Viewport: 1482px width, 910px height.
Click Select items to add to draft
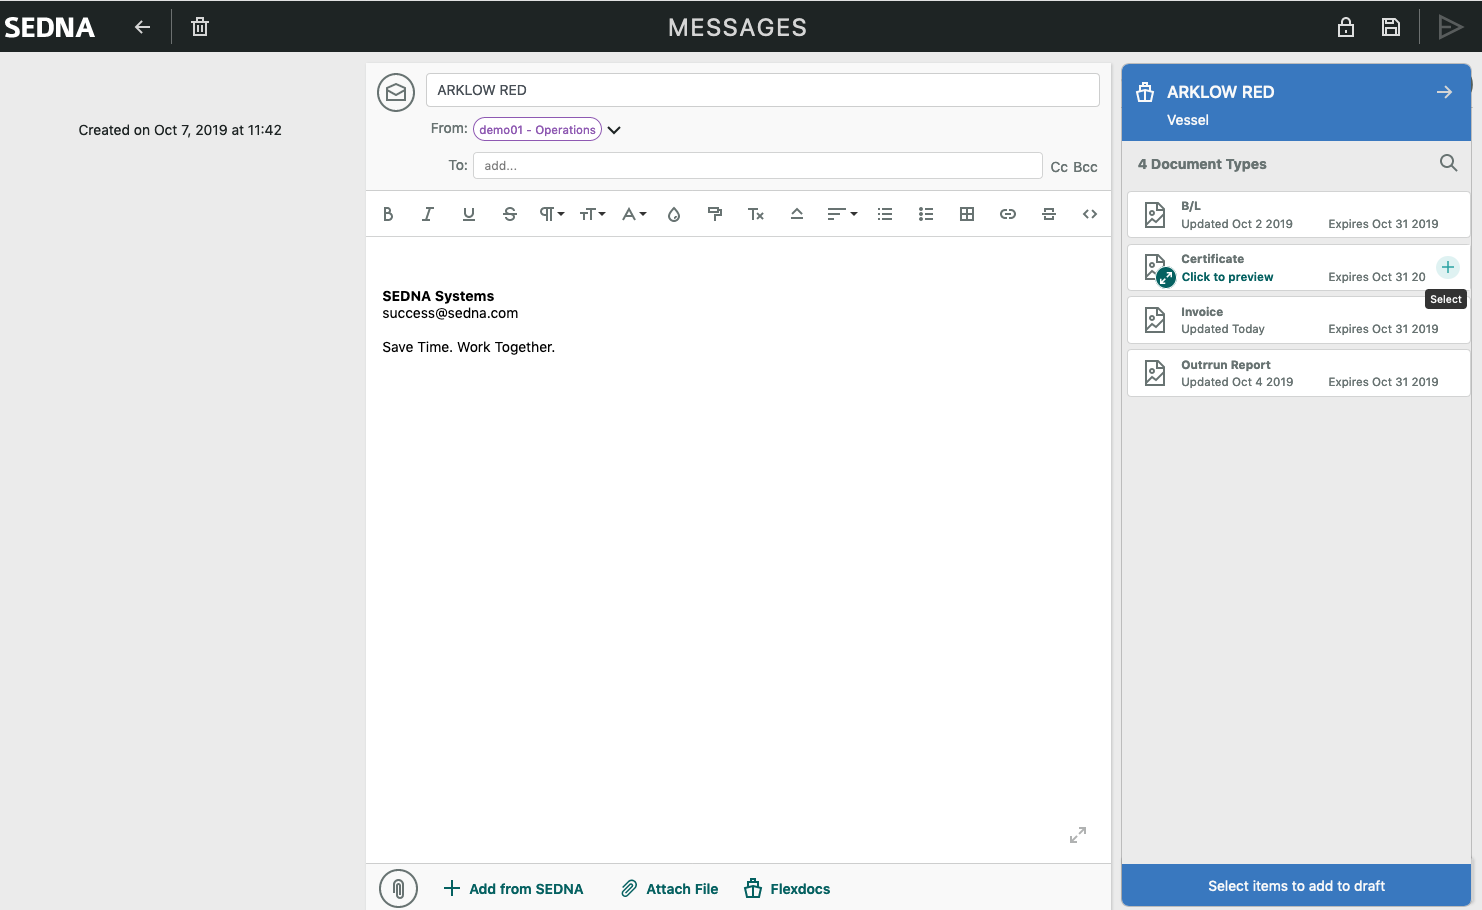pyautogui.click(x=1296, y=886)
